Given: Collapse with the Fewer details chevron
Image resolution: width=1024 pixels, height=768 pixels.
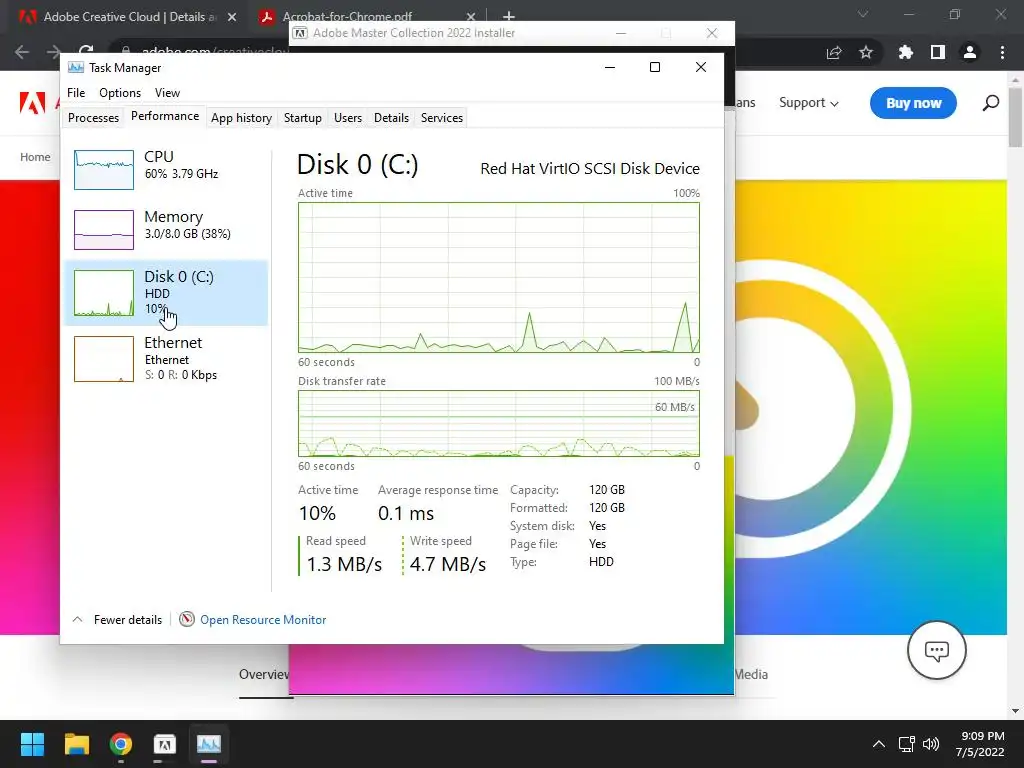Looking at the screenshot, I should (x=77, y=619).
